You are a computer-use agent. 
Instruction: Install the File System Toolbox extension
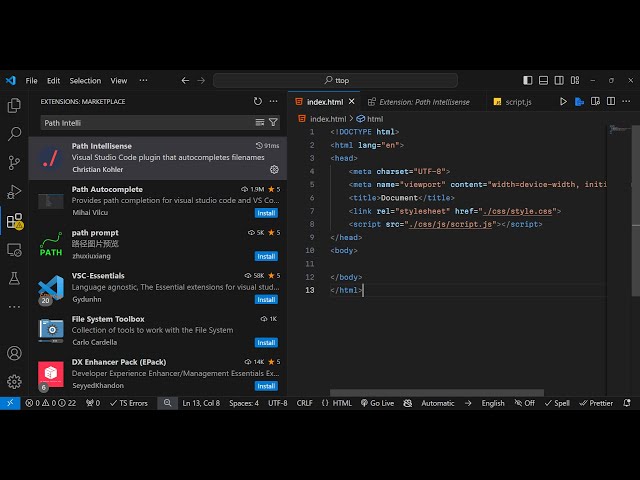click(x=266, y=342)
